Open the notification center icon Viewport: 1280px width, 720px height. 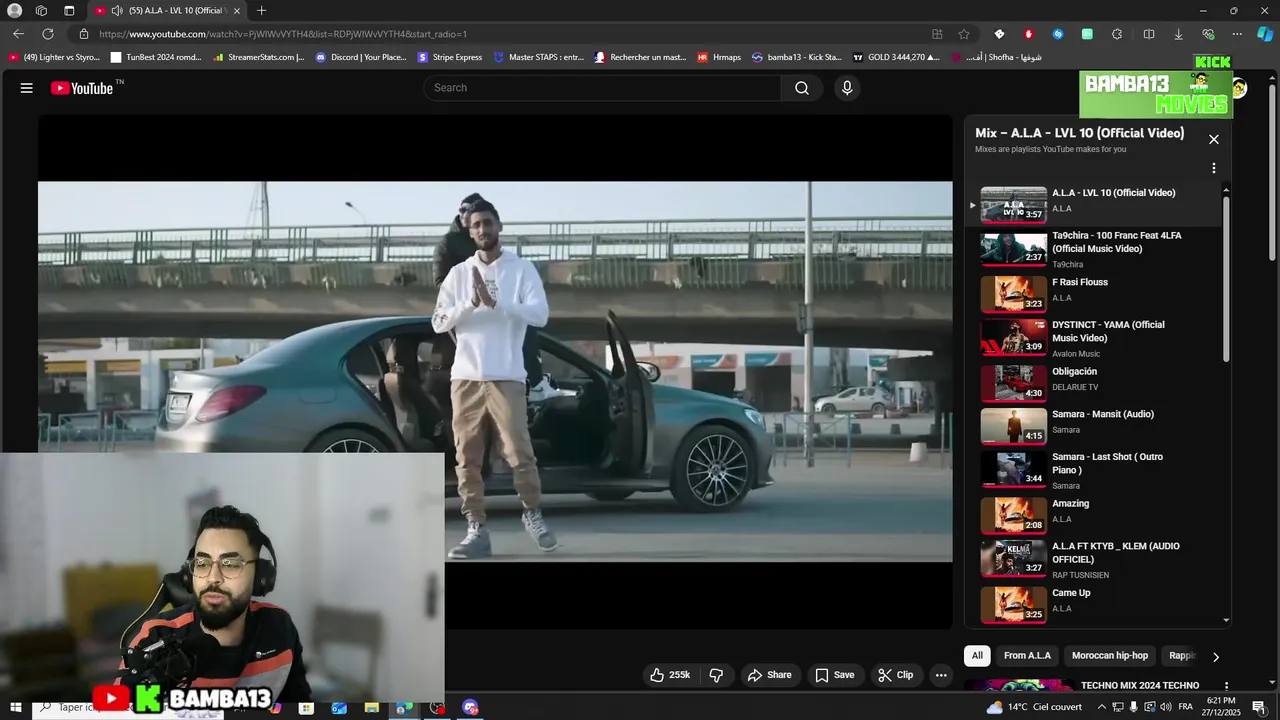click(1259, 707)
